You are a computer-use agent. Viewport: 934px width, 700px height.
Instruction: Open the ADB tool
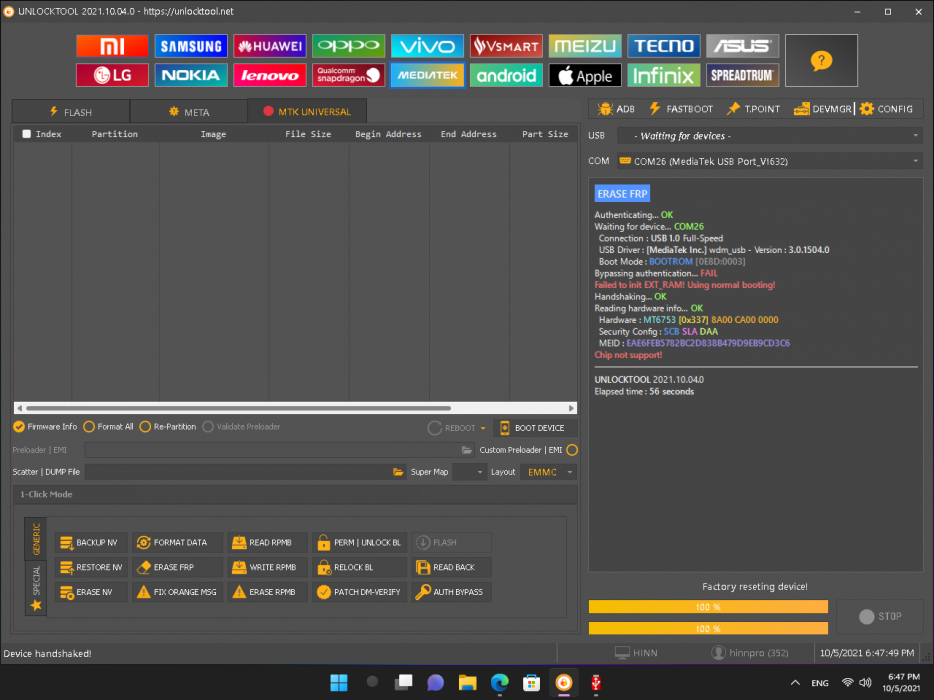(617, 109)
